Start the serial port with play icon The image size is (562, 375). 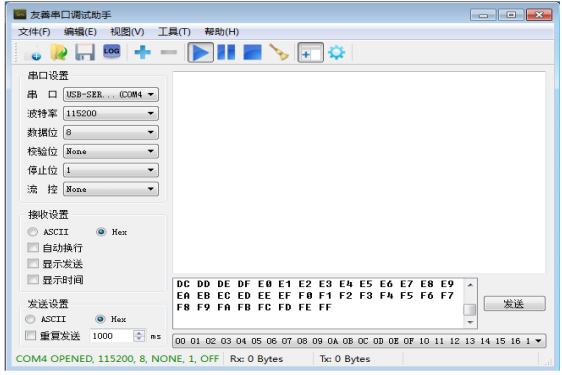coord(201,52)
